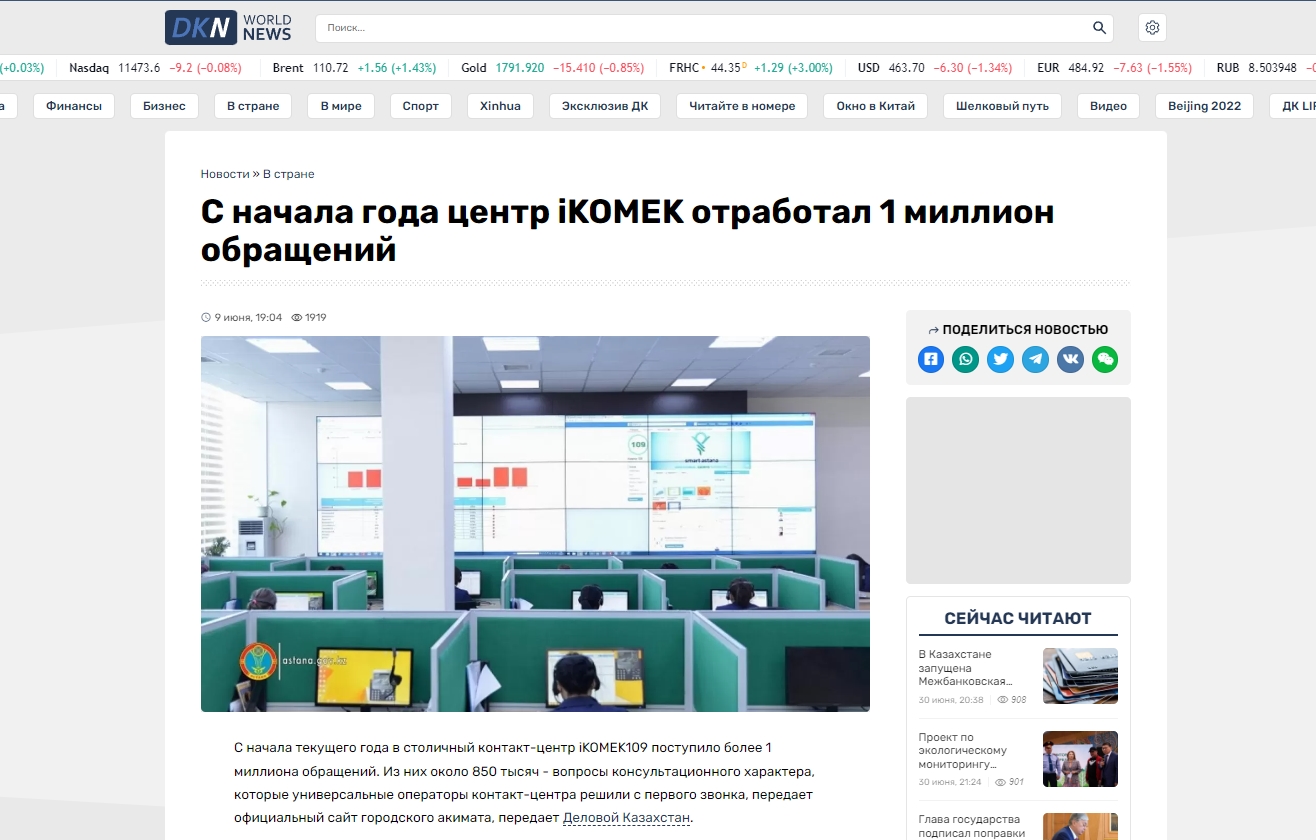Share the news on Facebook
Image resolution: width=1316 pixels, height=840 pixels.
[931, 360]
